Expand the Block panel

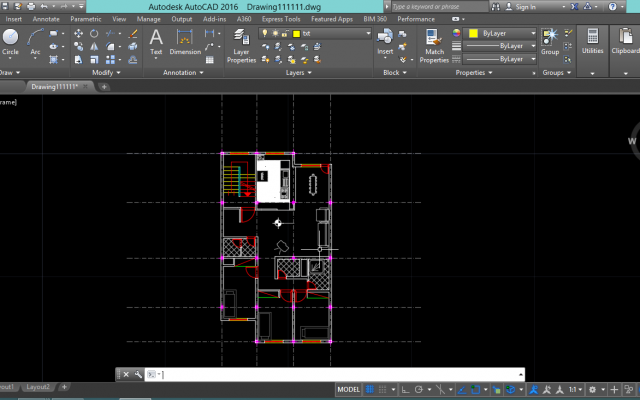click(x=395, y=73)
